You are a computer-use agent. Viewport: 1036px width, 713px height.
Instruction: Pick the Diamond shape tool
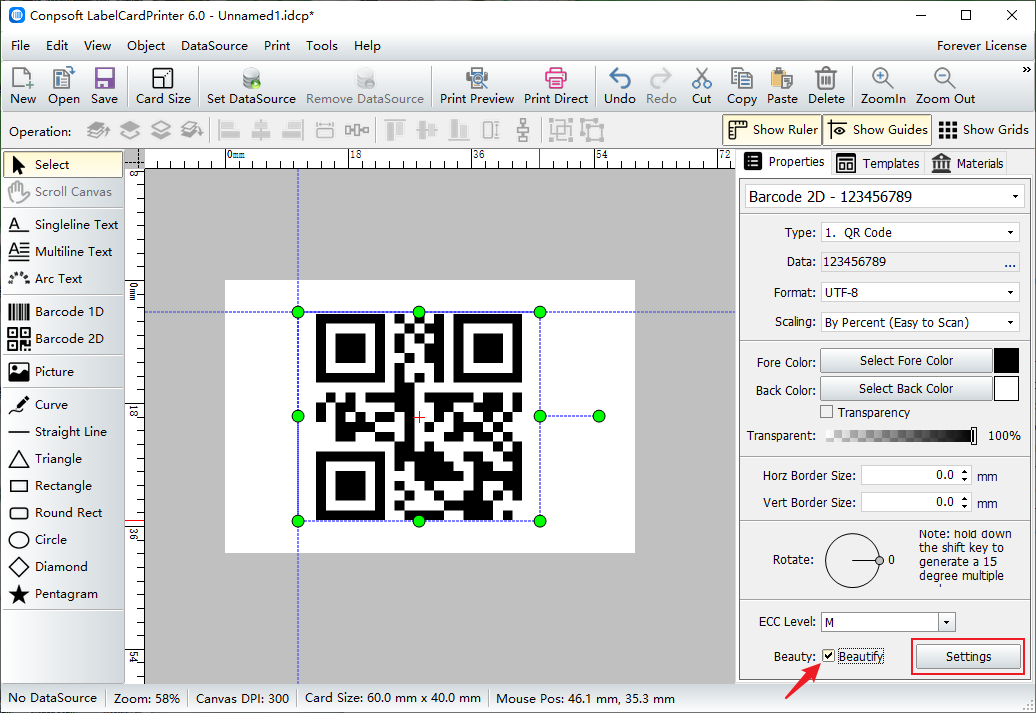63,567
